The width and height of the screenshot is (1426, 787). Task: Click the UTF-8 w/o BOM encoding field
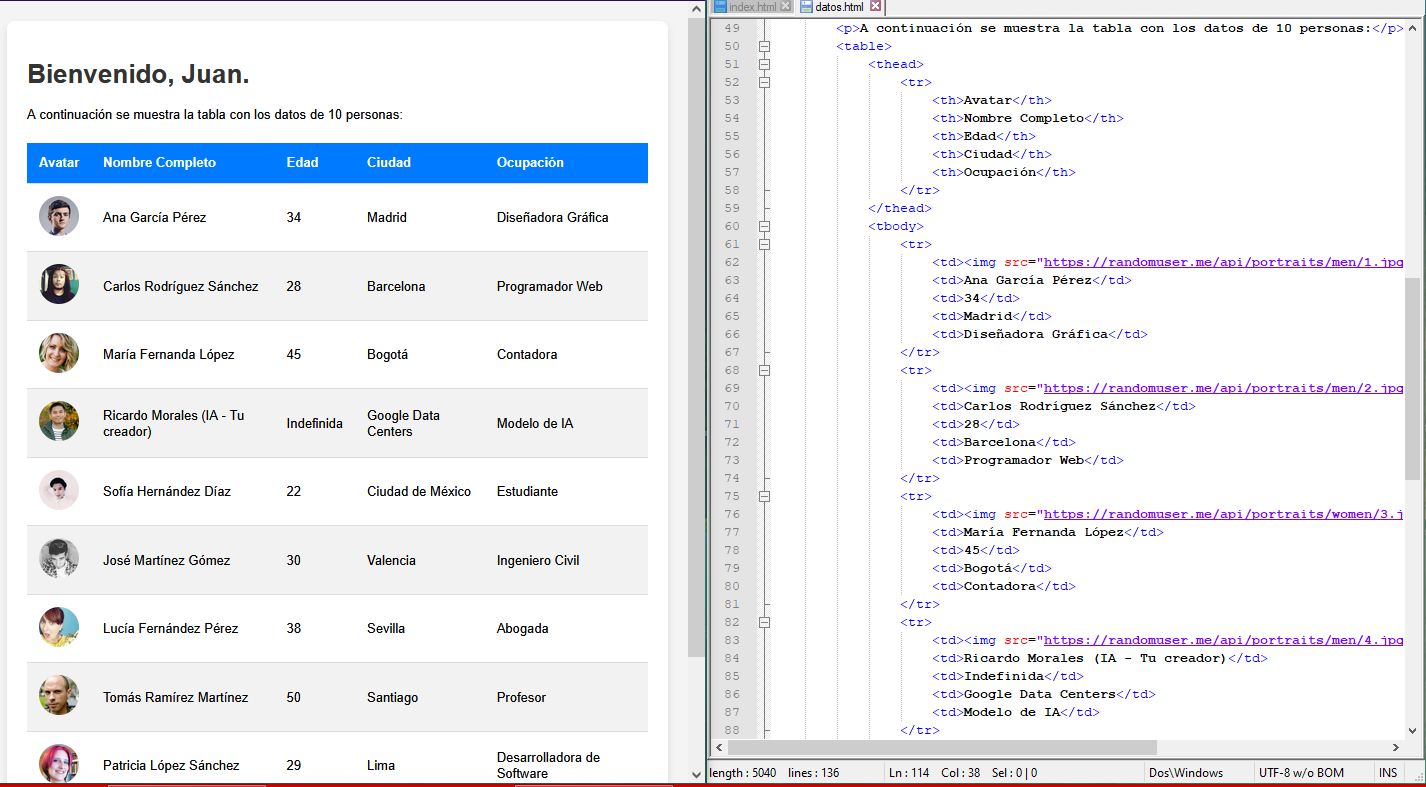(x=1300, y=773)
